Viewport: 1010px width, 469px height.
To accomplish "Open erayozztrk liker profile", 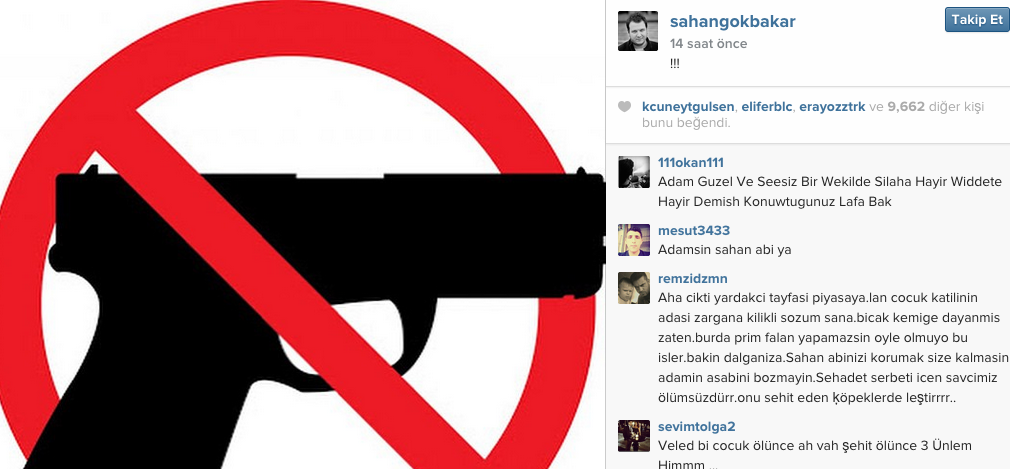I will point(832,107).
